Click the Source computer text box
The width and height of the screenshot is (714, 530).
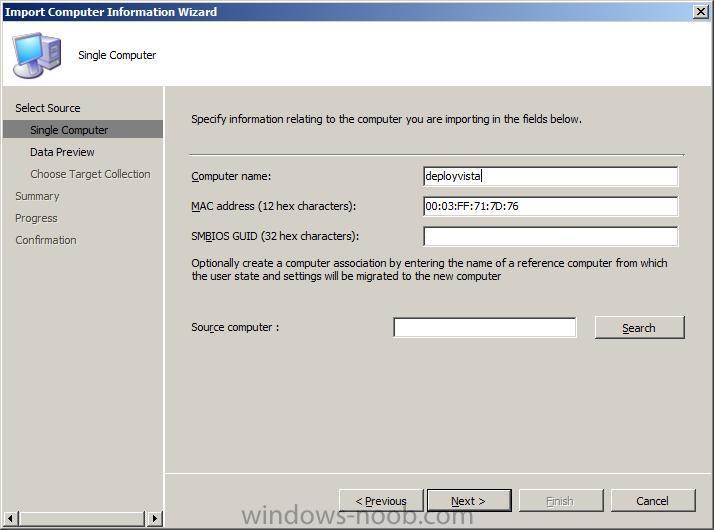click(484, 327)
